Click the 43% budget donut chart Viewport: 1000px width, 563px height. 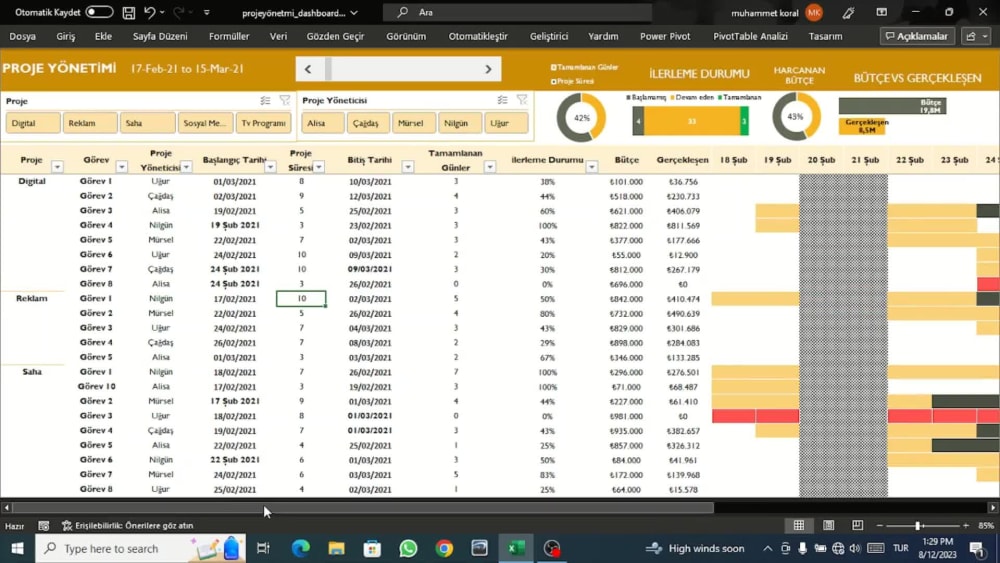pos(796,117)
